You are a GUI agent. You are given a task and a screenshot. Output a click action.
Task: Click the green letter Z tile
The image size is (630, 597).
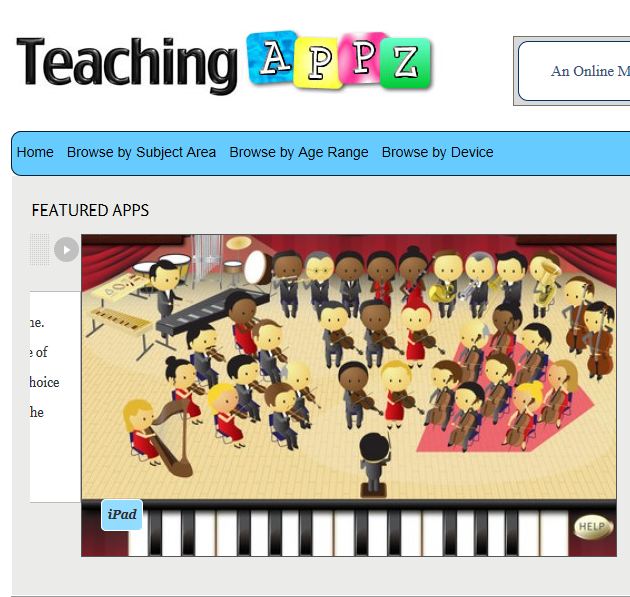[406, 63]
